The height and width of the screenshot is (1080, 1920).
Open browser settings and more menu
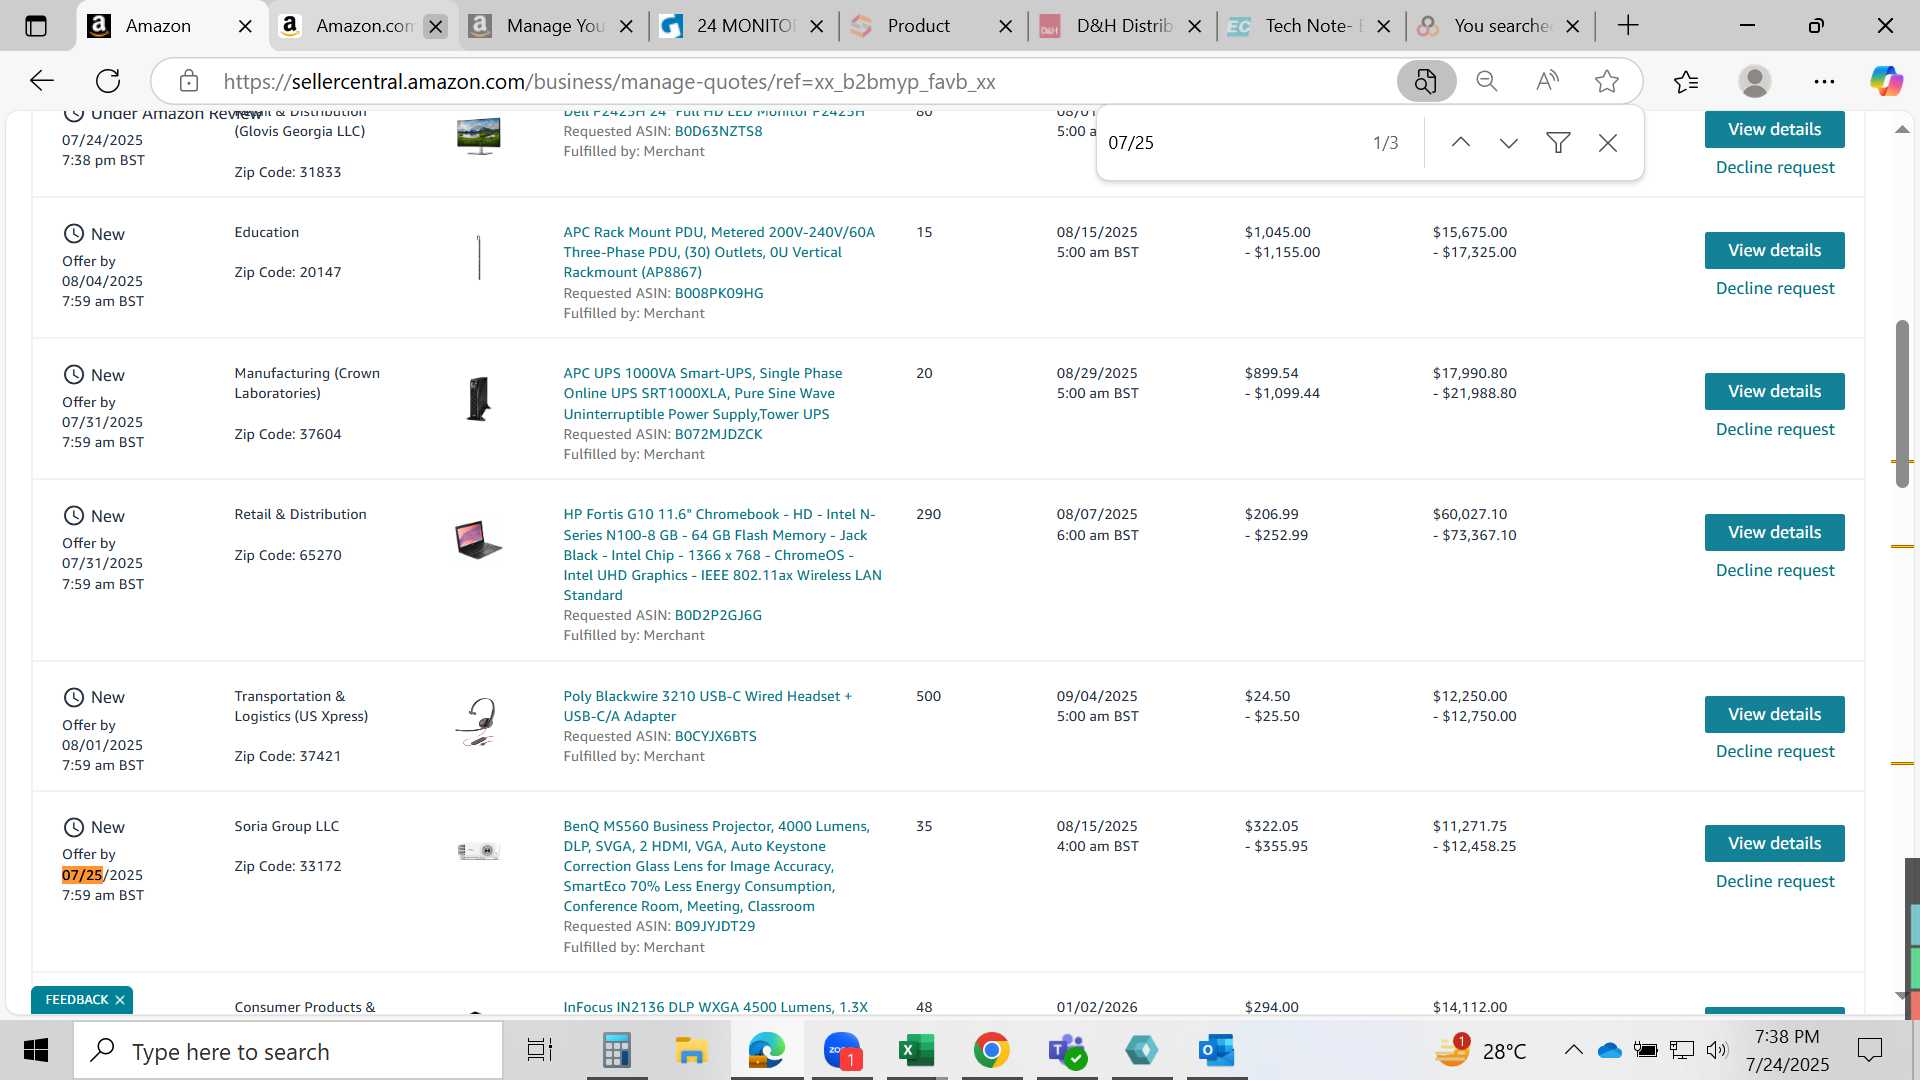click(1824, 81)
